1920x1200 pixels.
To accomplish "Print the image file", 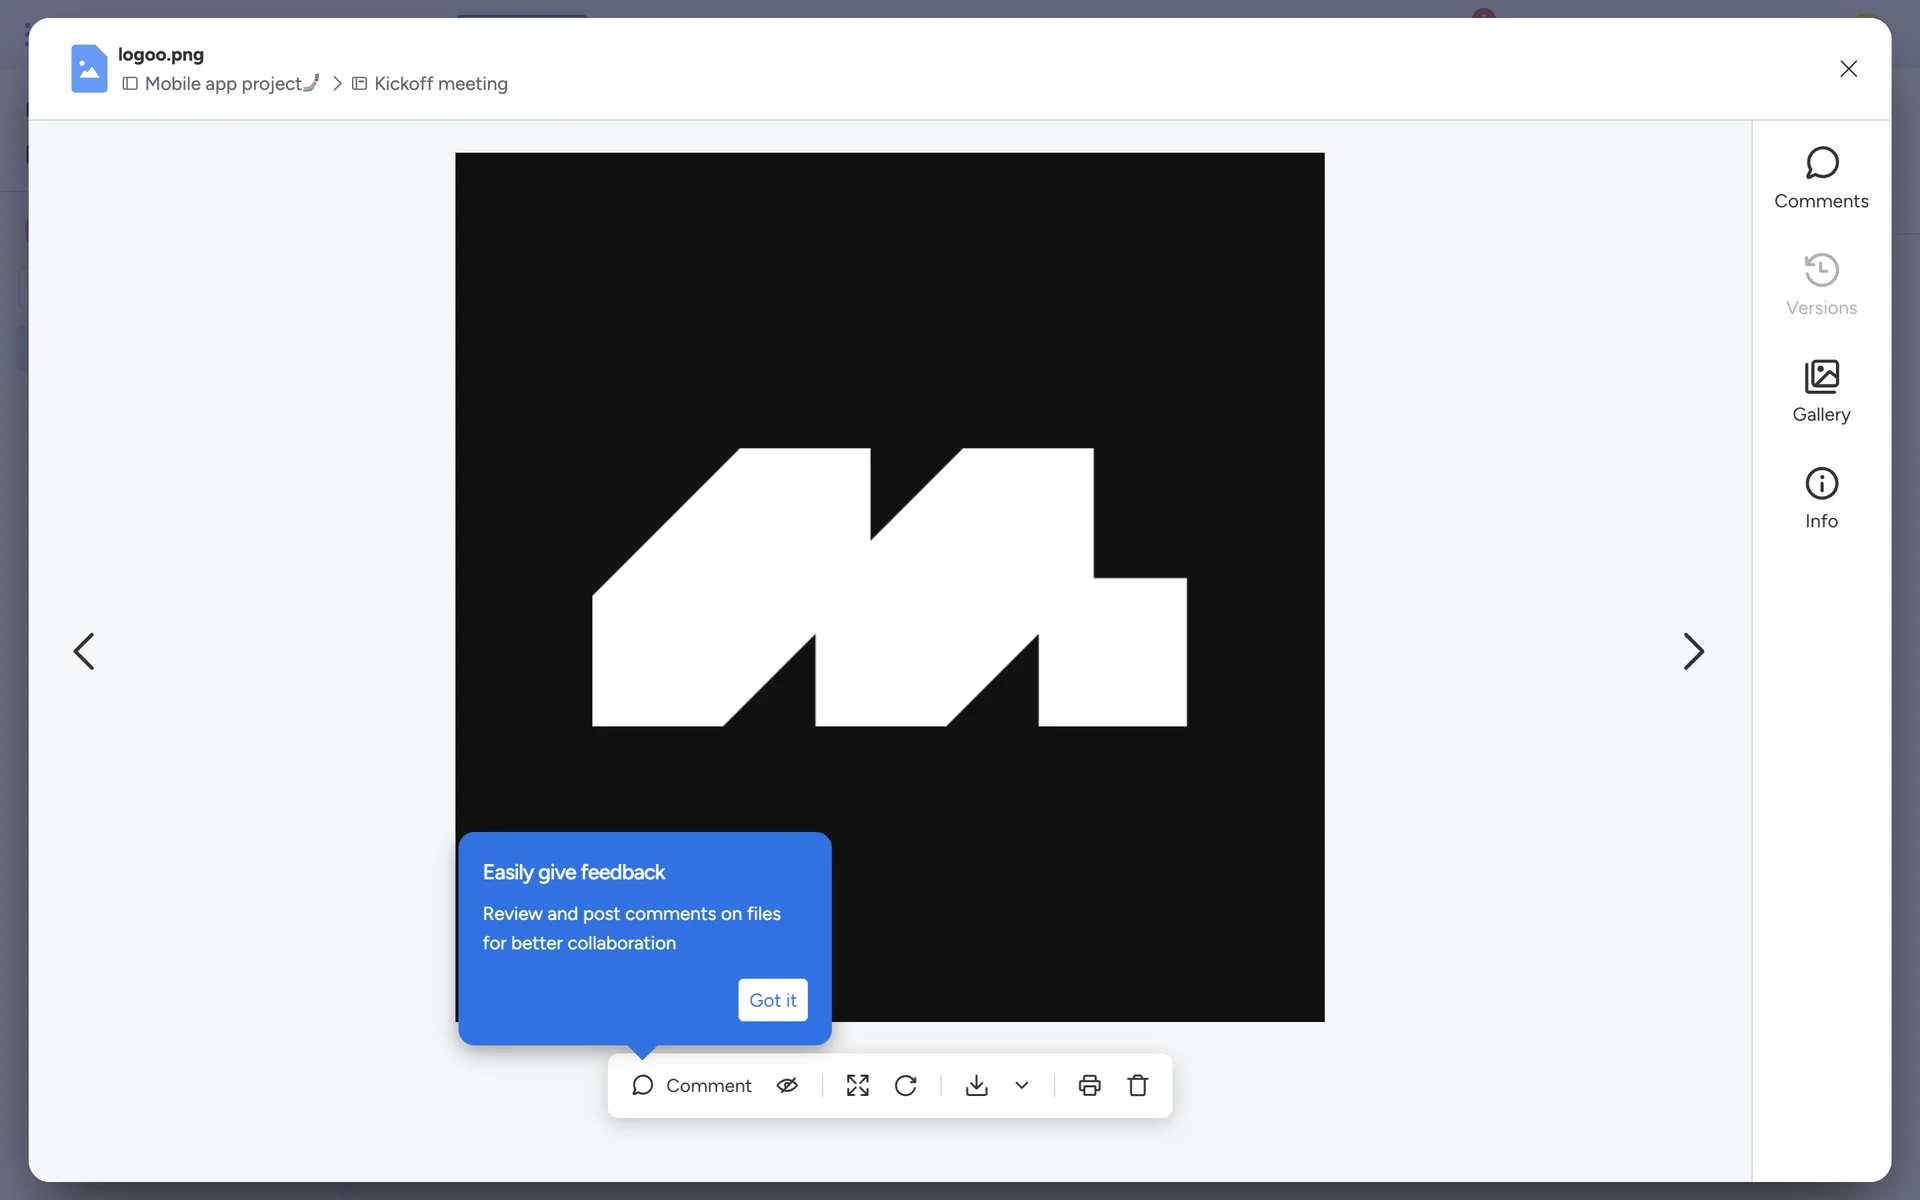I will (1089, 1085).
